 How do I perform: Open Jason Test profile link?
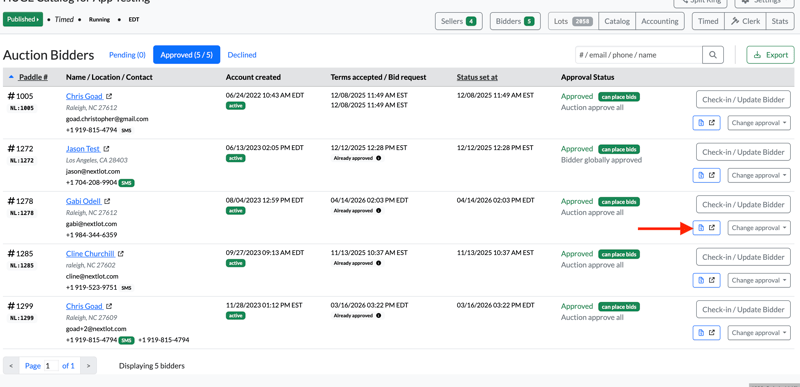pyautogui.click(x=83, y=149)
